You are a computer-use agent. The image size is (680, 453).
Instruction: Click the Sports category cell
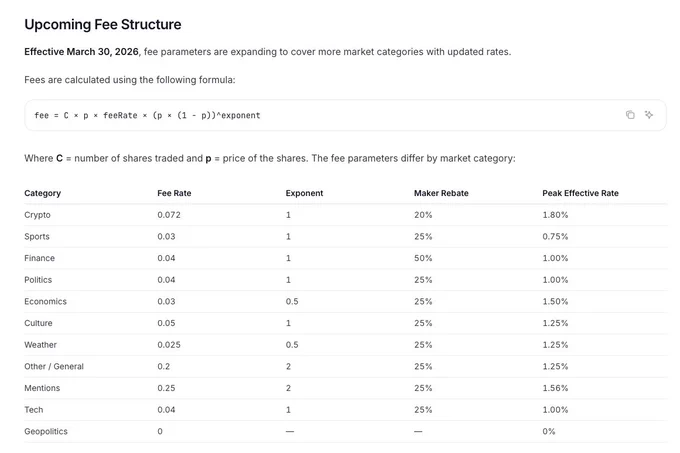(x=37, y=237)
